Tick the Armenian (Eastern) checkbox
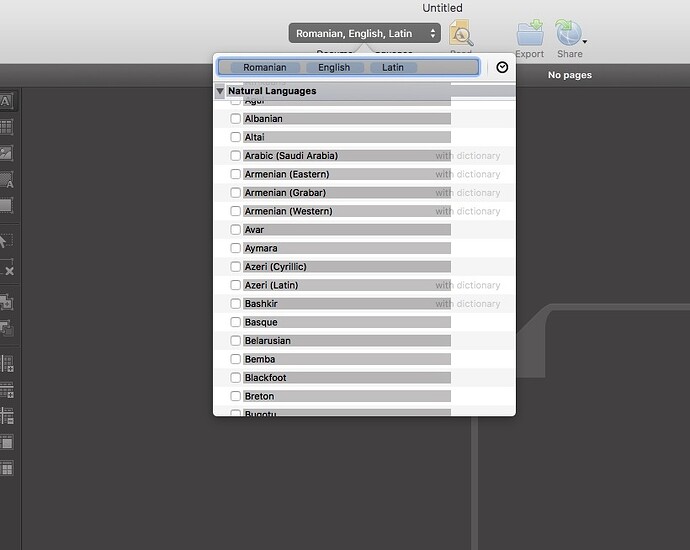The image size is (690, 550). (x=236, y=175)
